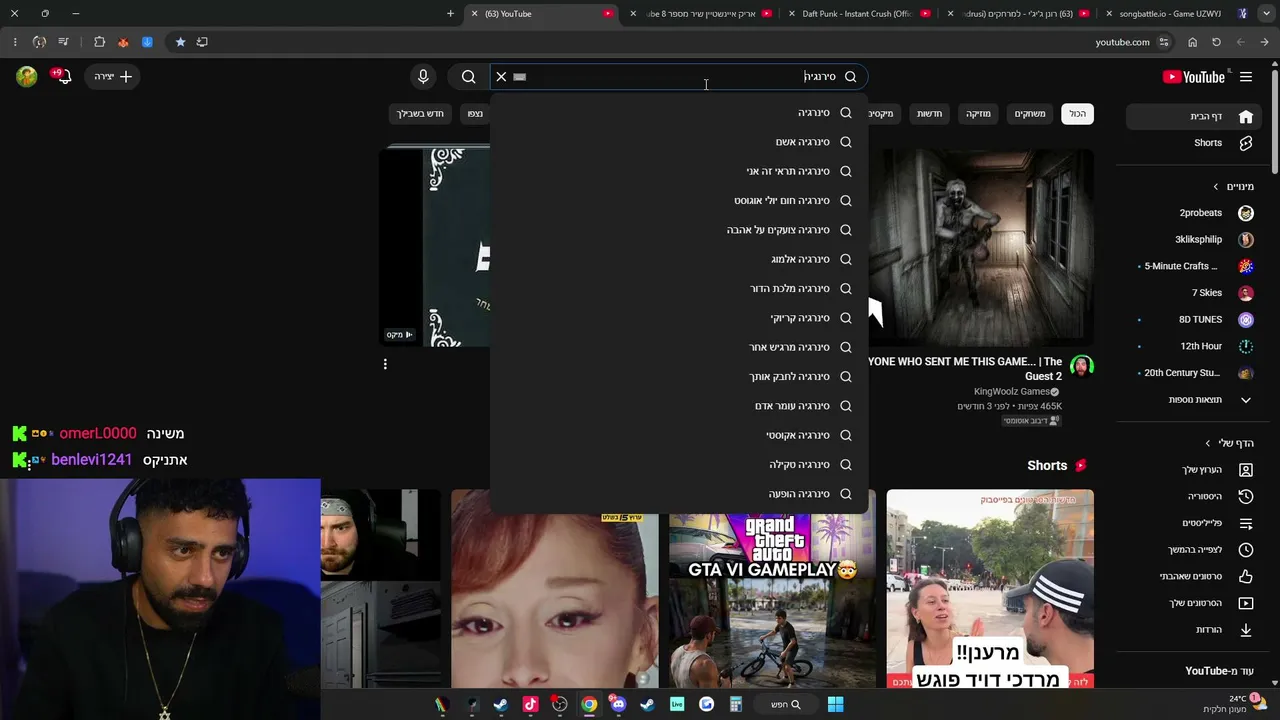Choose the suggestion סינרגיה מרגיש אחר
This screenshot has height=720, width=1280.
click(x=680, y=347)
